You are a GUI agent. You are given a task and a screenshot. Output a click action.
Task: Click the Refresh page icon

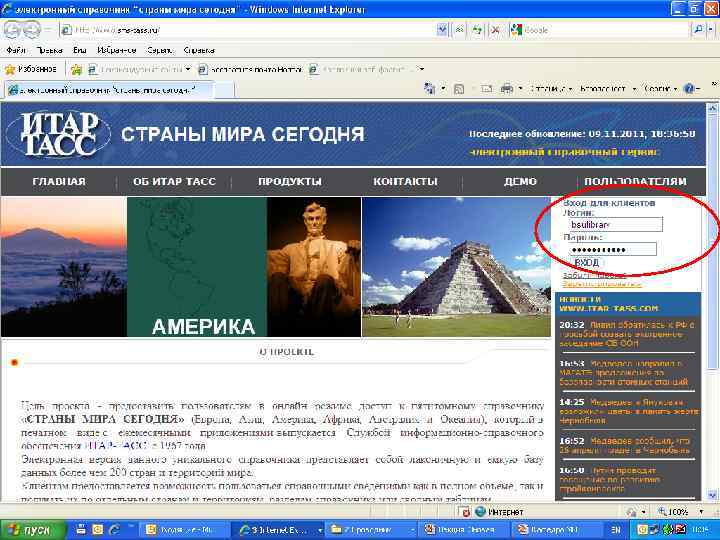(478, 30)
